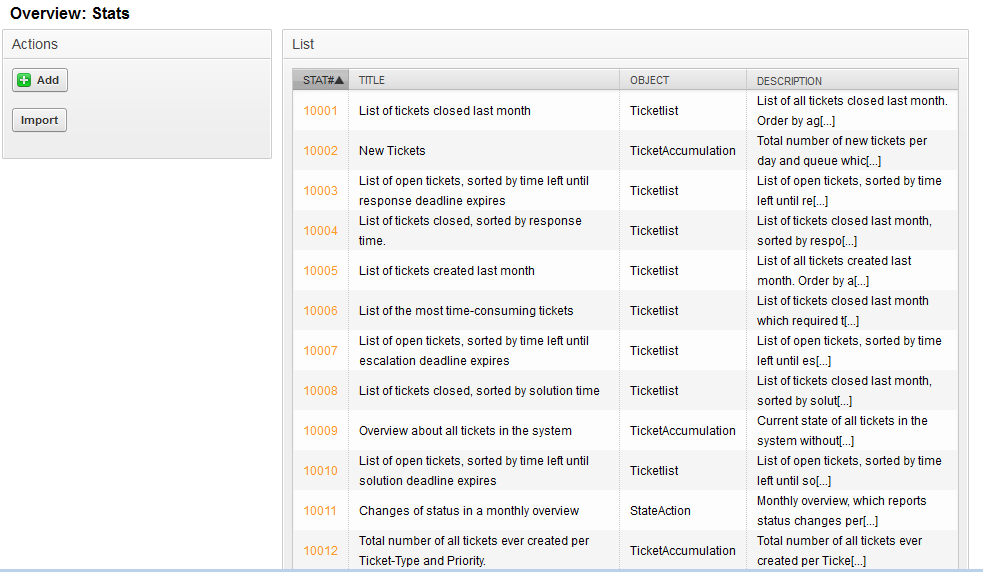Open stat number 10005 link
Image resolution: width=983 pixels, height=572 pixels.
click(x=320, y=271)
